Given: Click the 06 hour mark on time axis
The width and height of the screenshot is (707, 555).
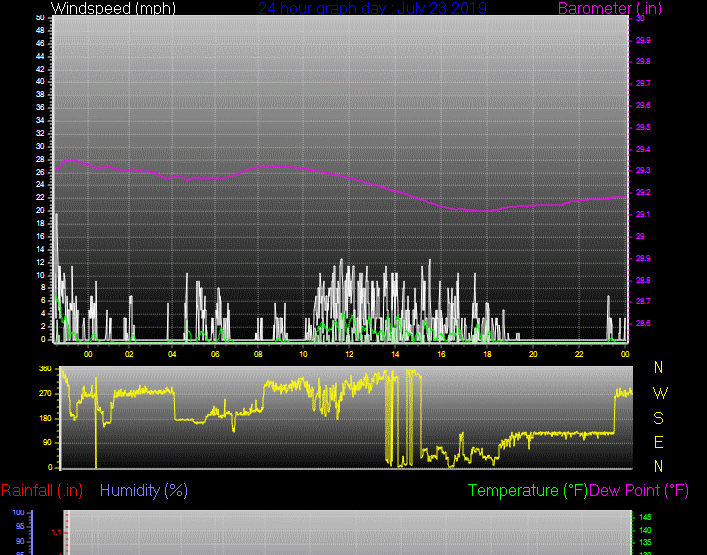Looking at the screenshot, I should [215, 354].
